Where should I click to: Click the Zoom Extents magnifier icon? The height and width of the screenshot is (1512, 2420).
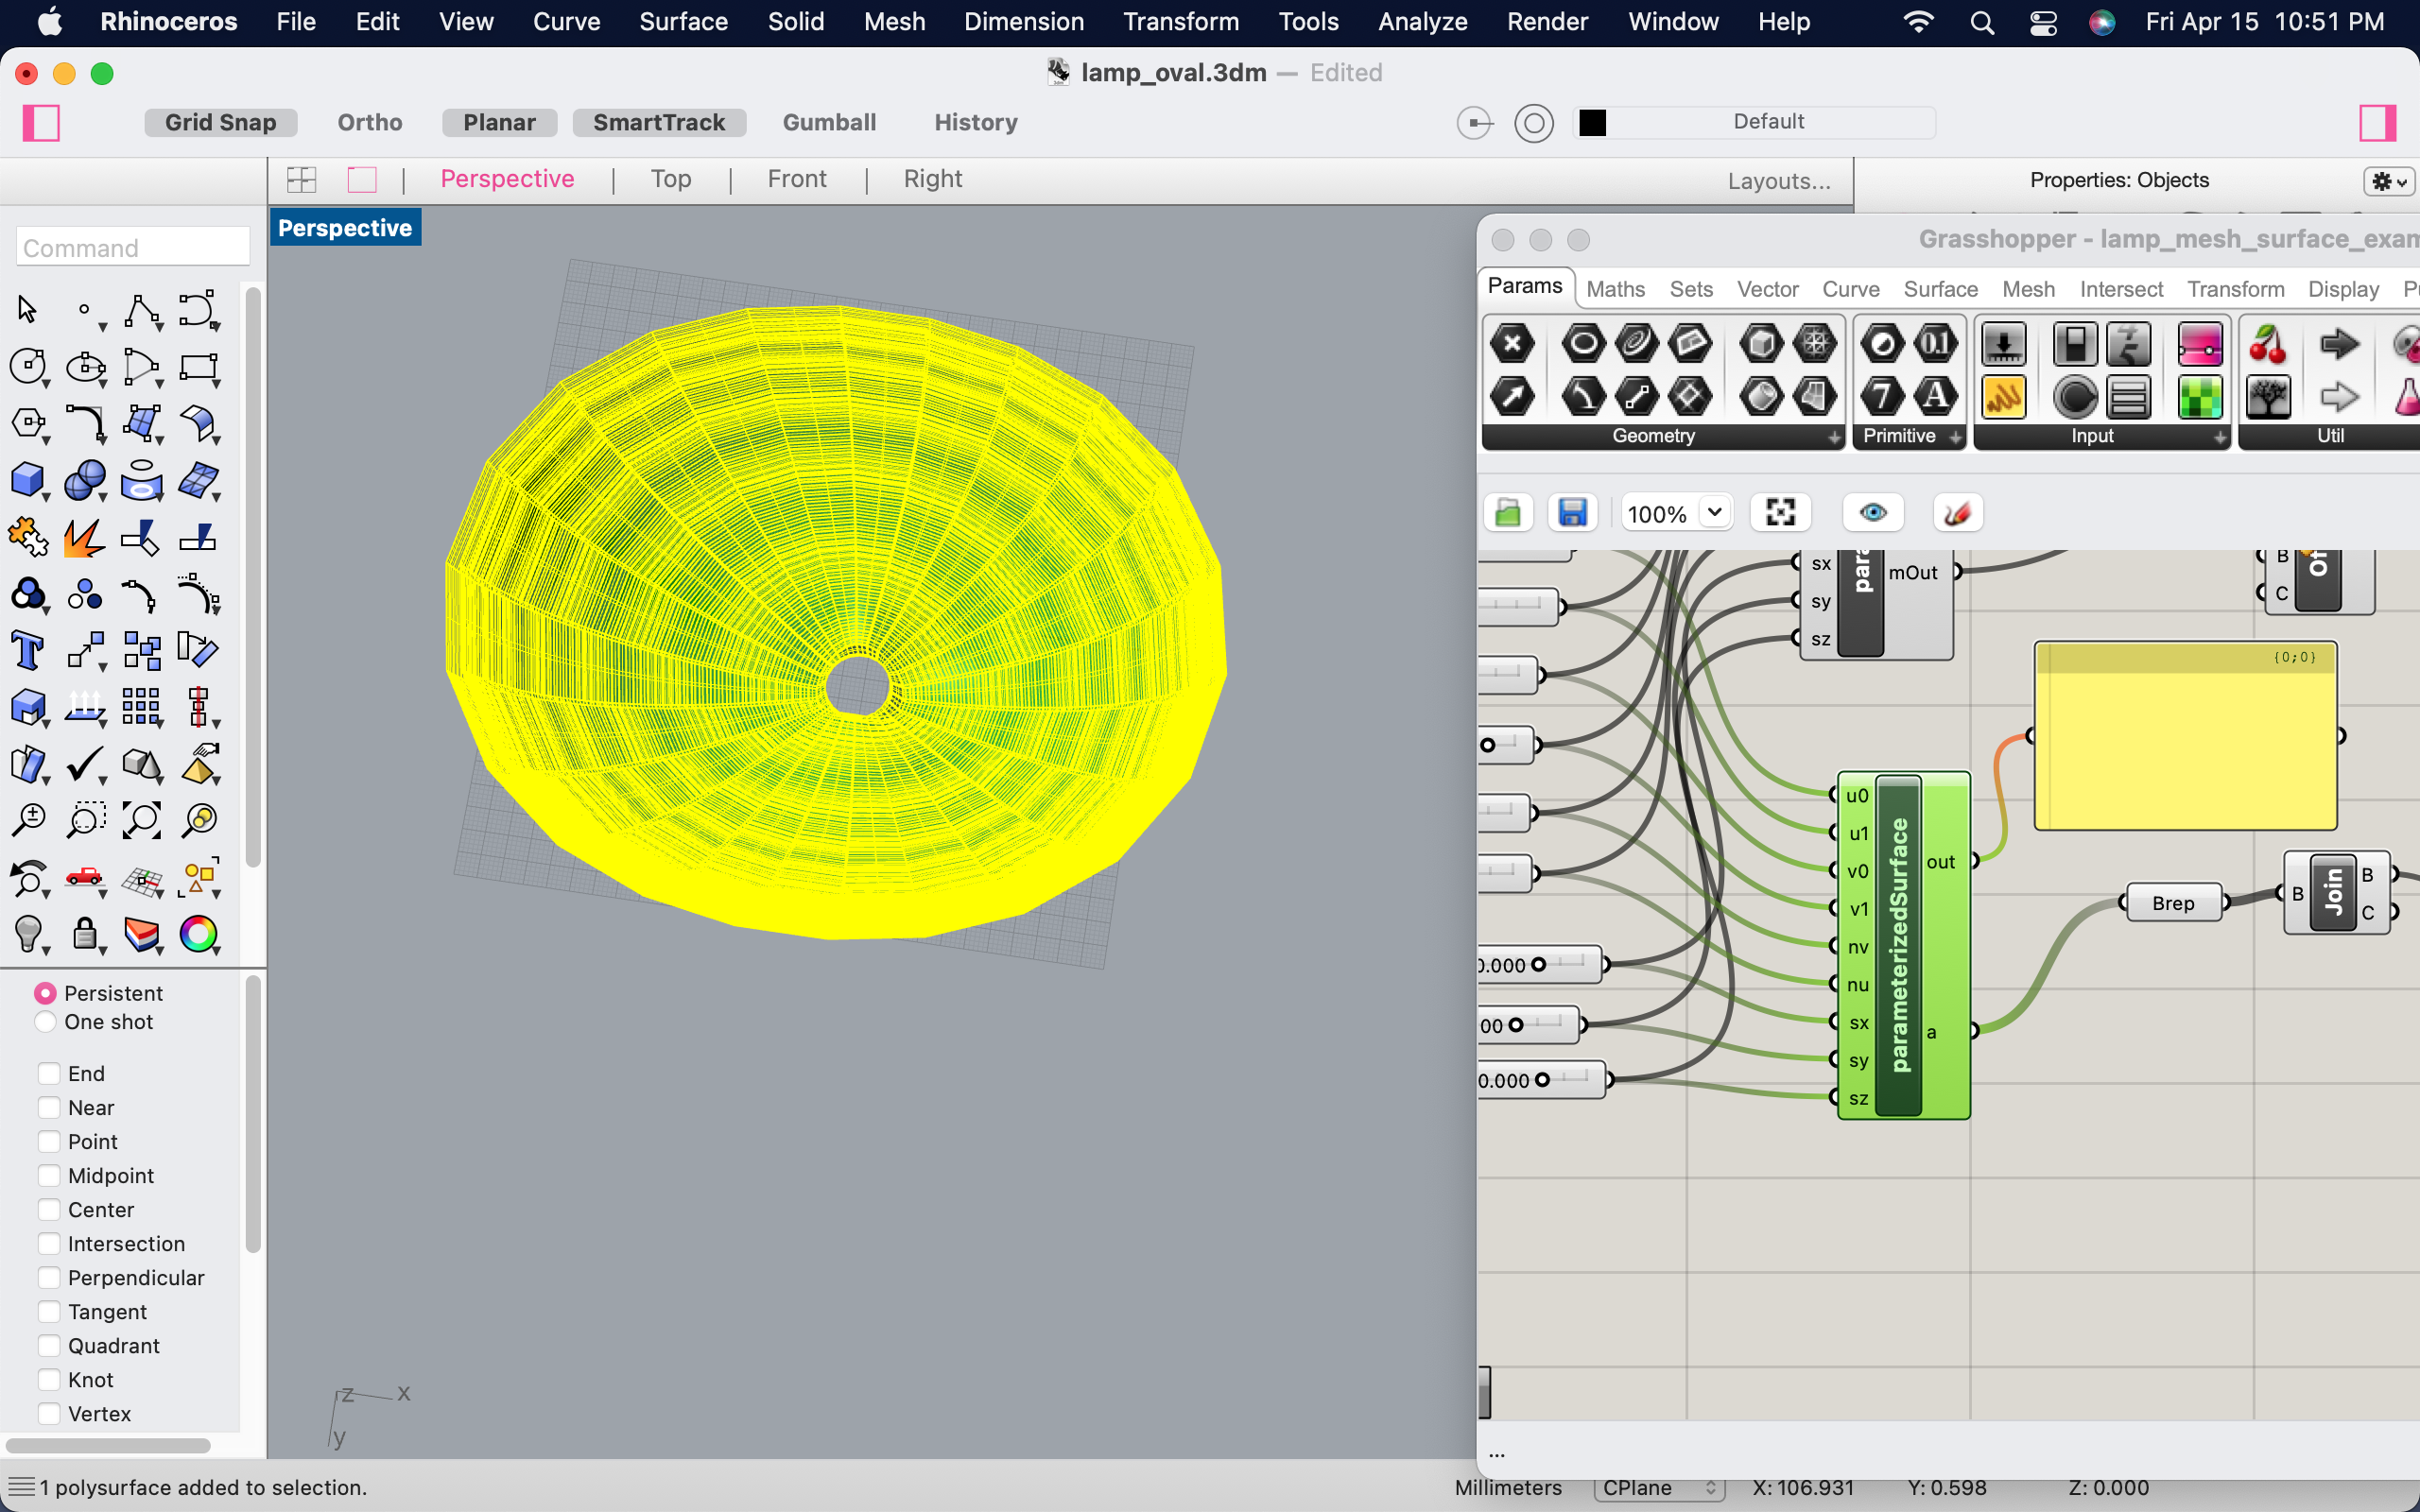tap(141, 820)
